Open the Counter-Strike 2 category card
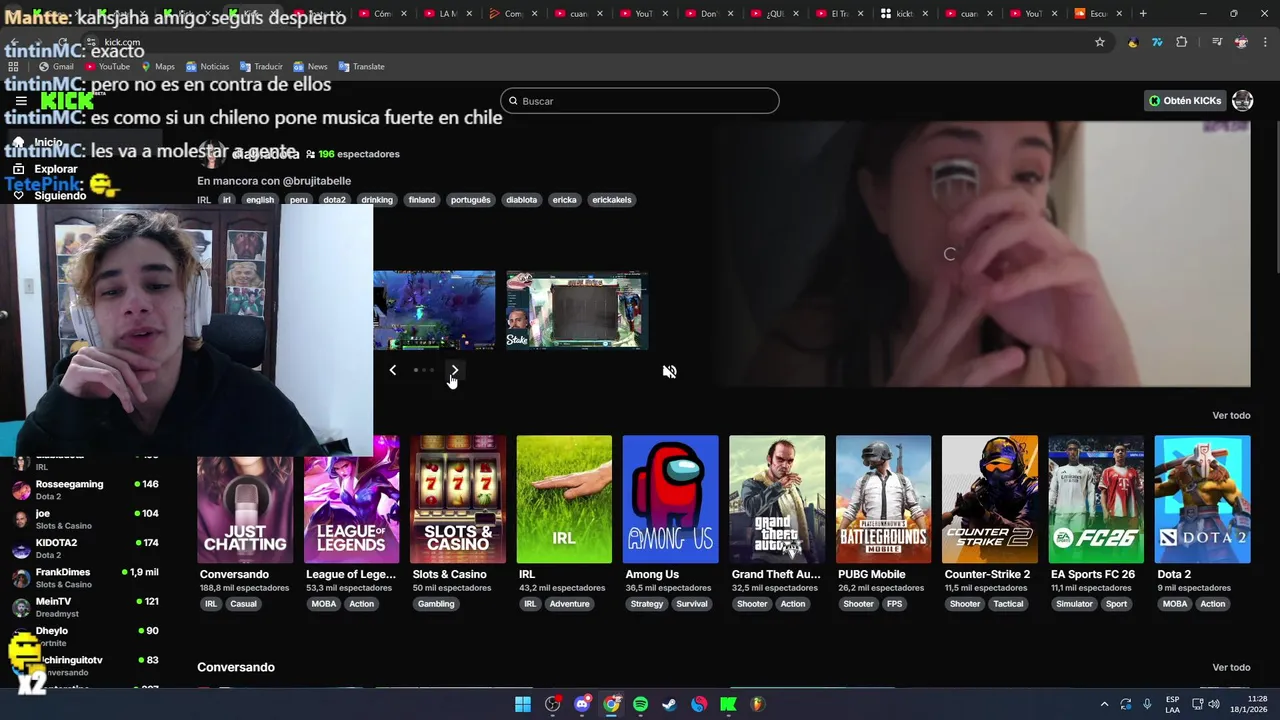 coord(990,499)
